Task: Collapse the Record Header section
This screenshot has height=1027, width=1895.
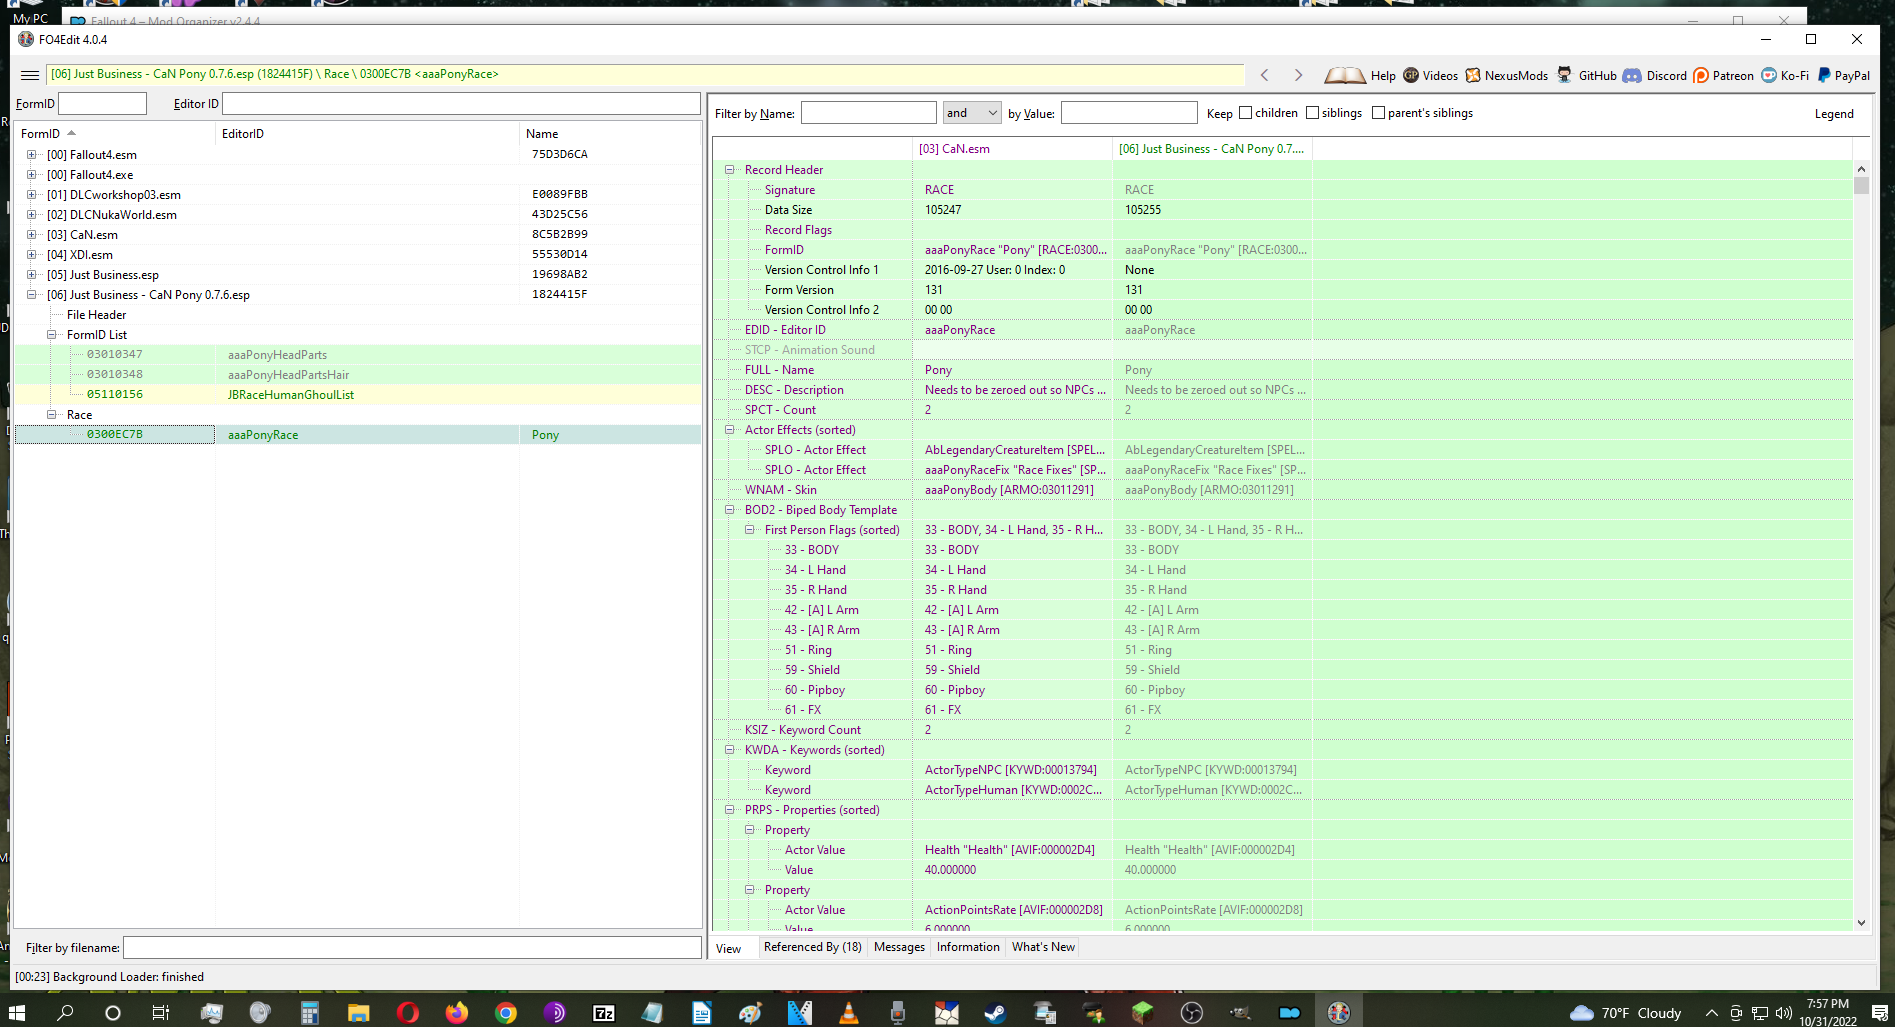Action: point(729,170)
